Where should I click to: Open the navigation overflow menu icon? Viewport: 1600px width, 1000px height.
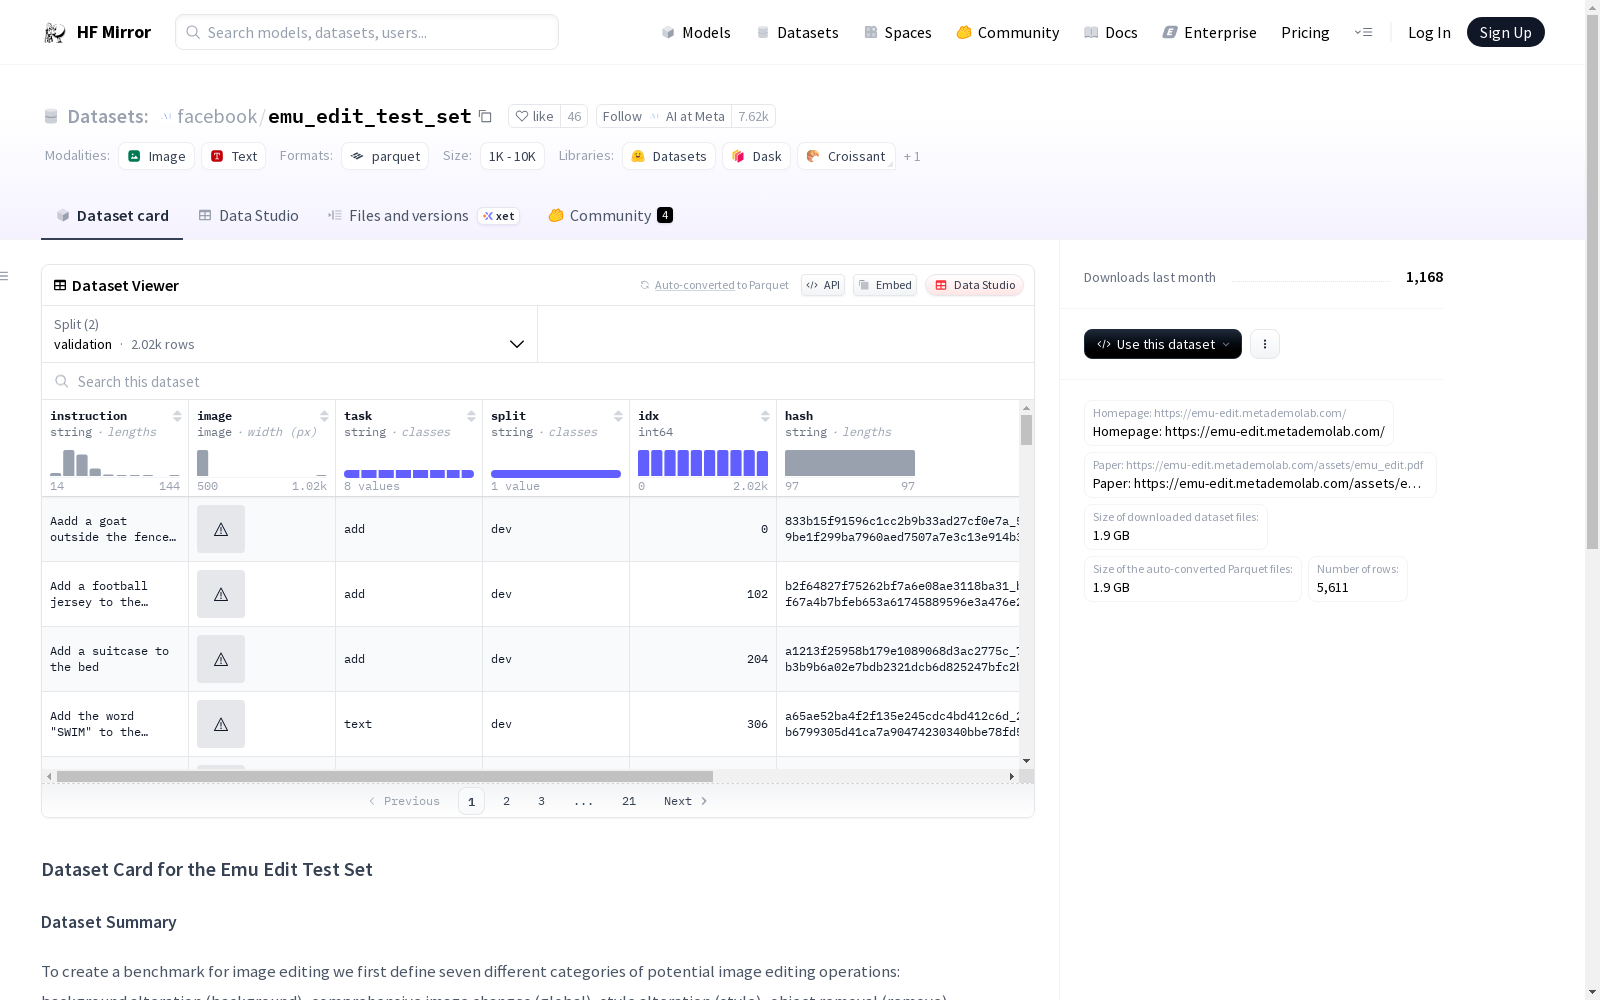[x=1363, y=32]
